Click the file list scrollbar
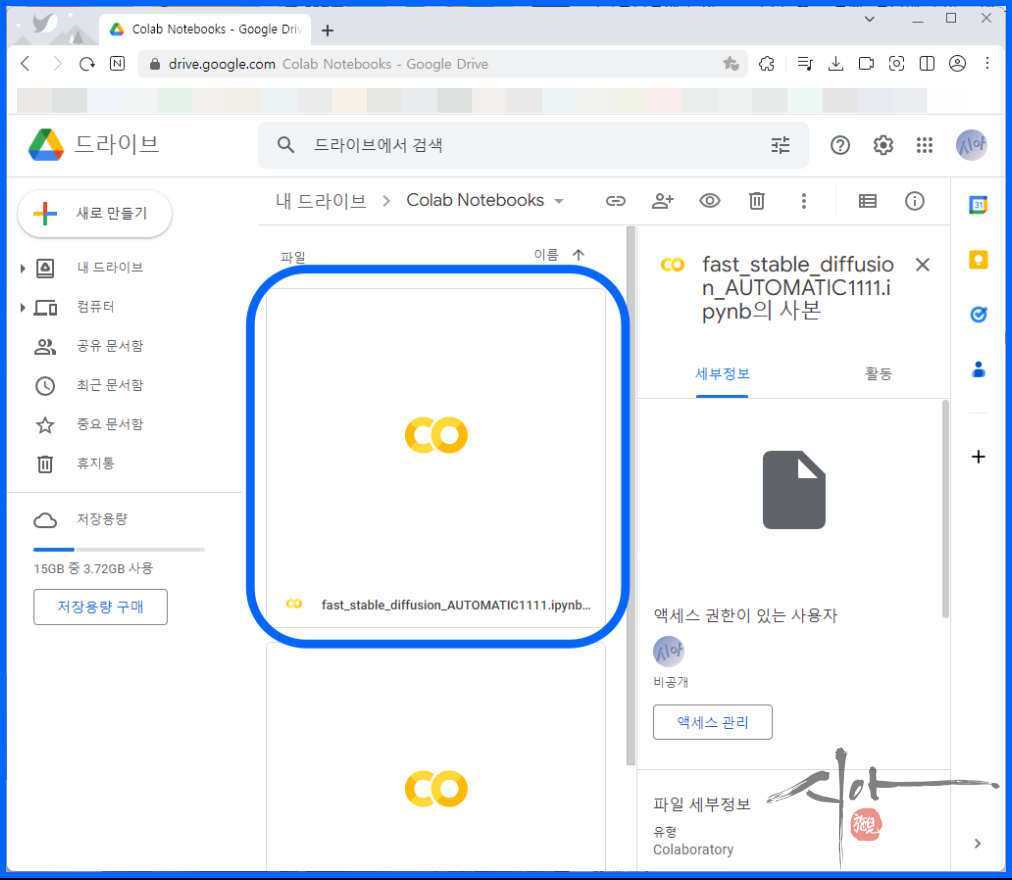 pyautogui.click(x=631, y=496)
